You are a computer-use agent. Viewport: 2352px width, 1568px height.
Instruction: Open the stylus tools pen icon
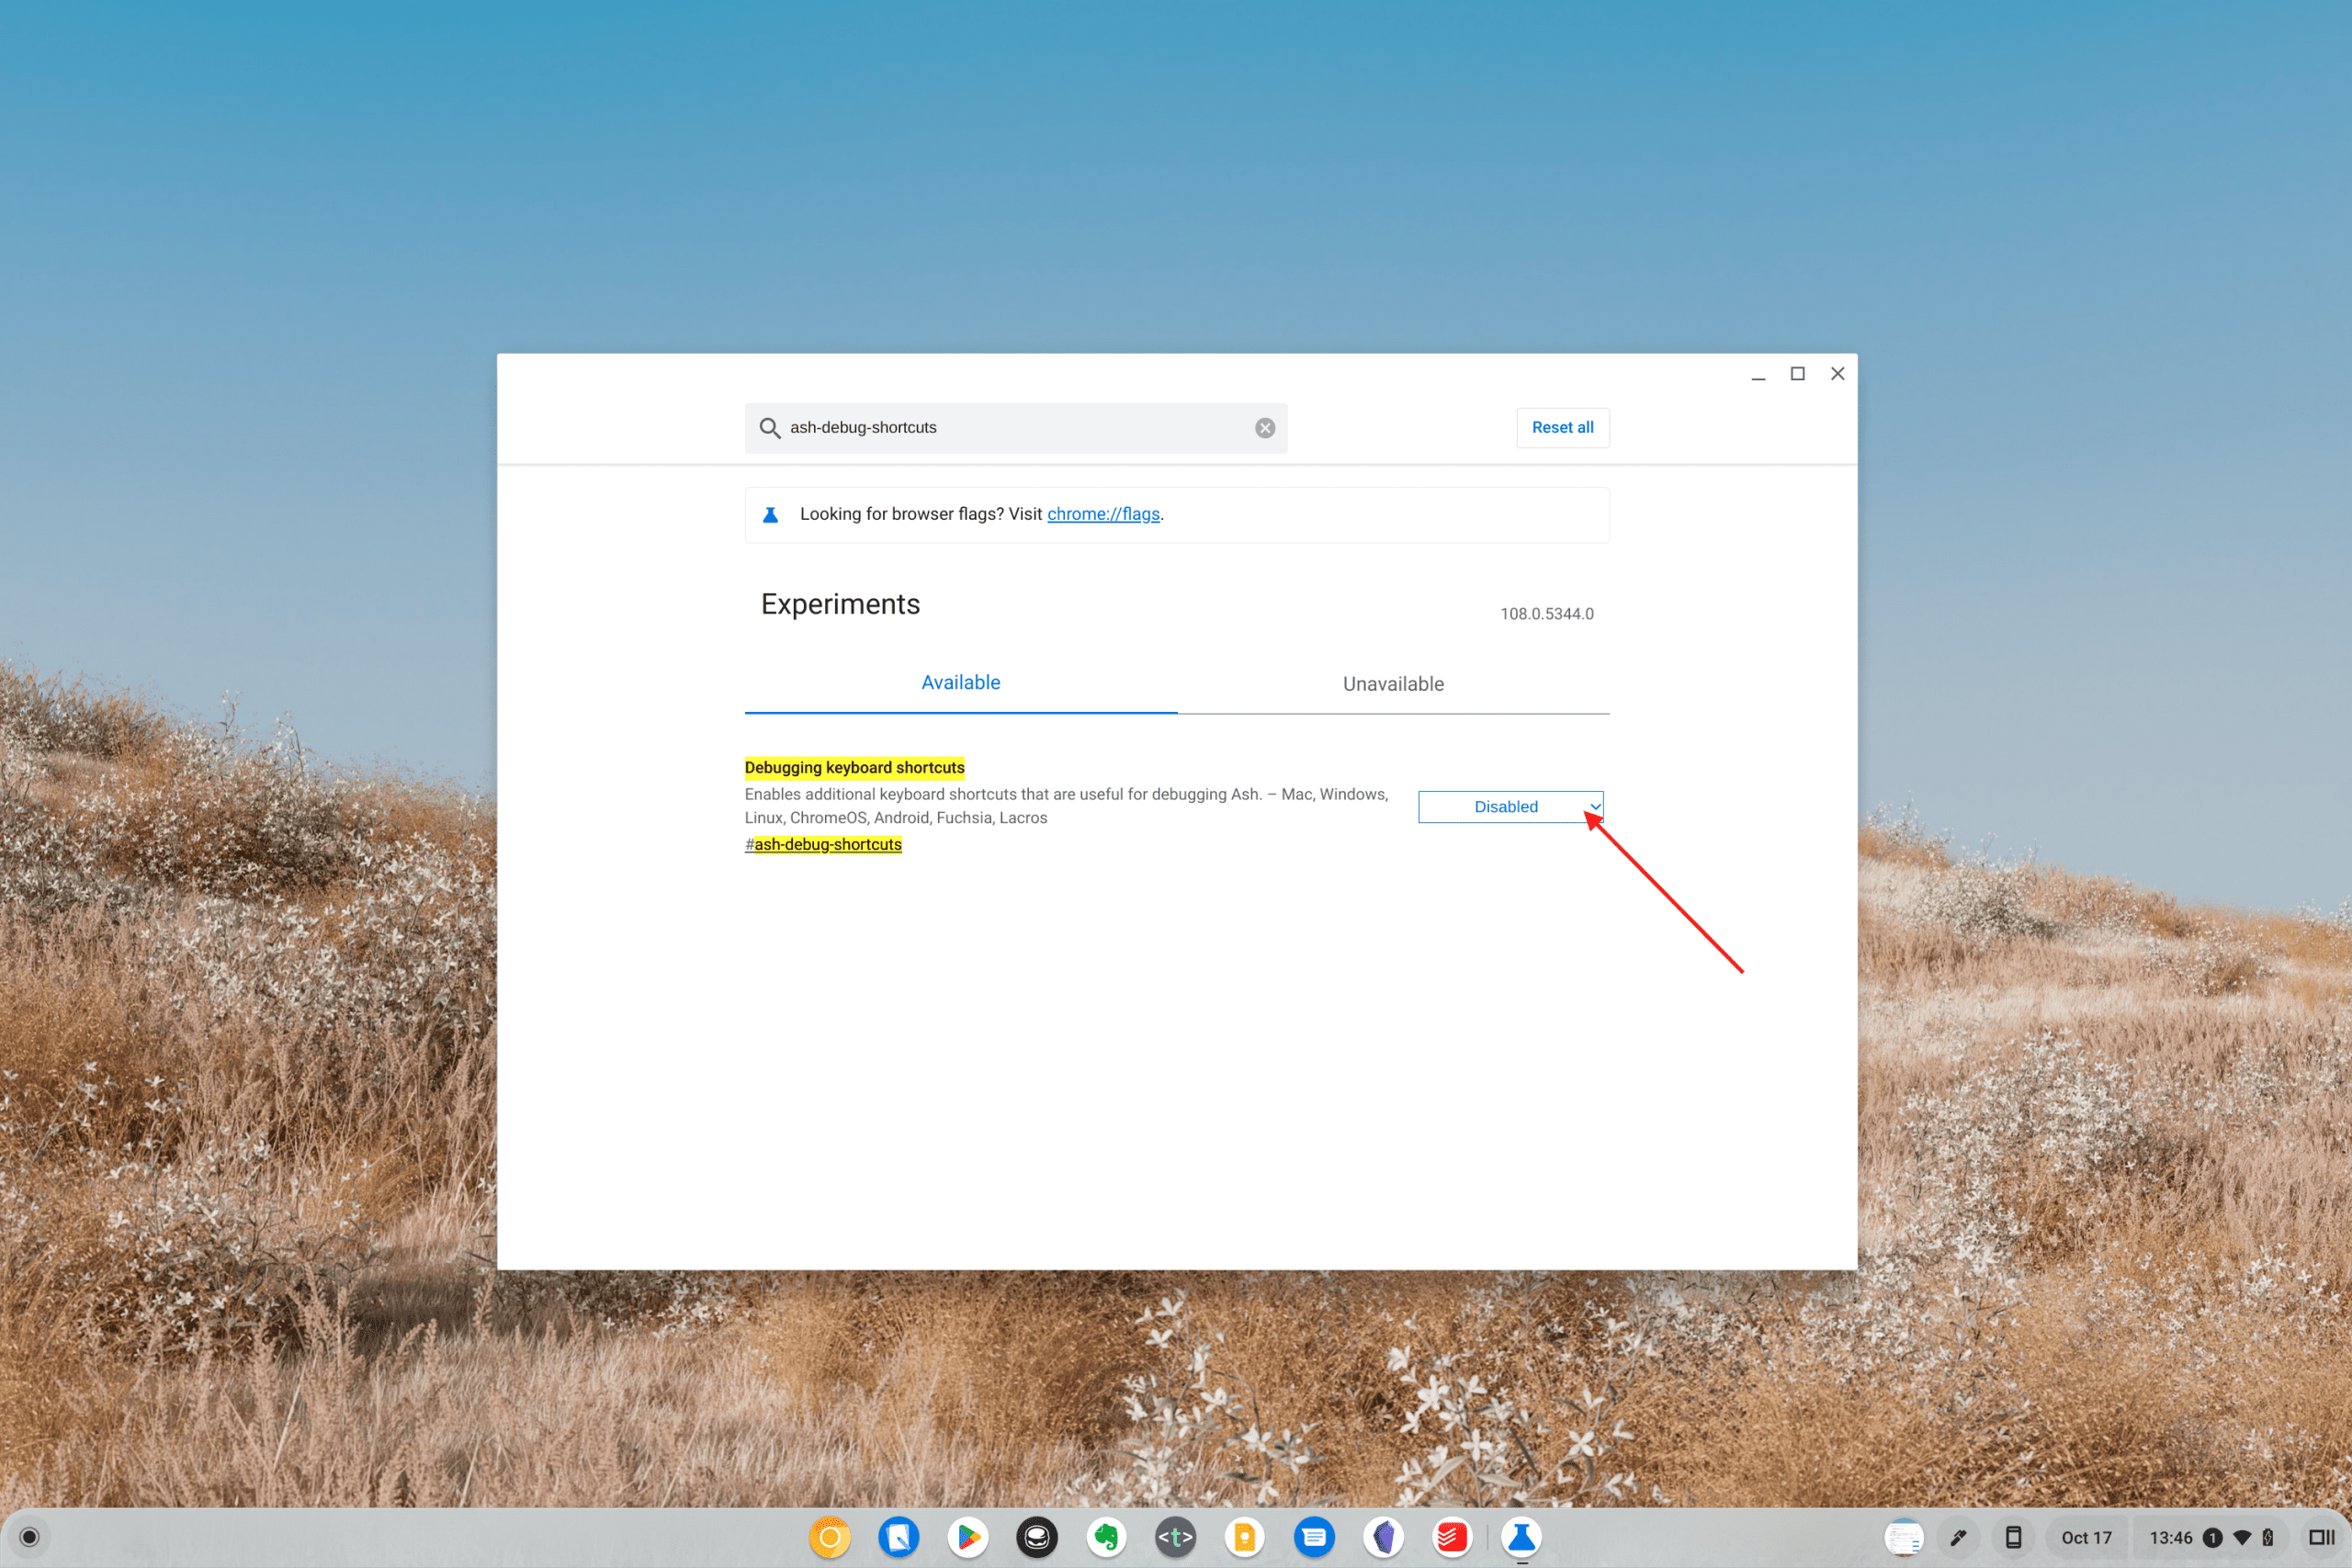(x=1958, y=1538)
